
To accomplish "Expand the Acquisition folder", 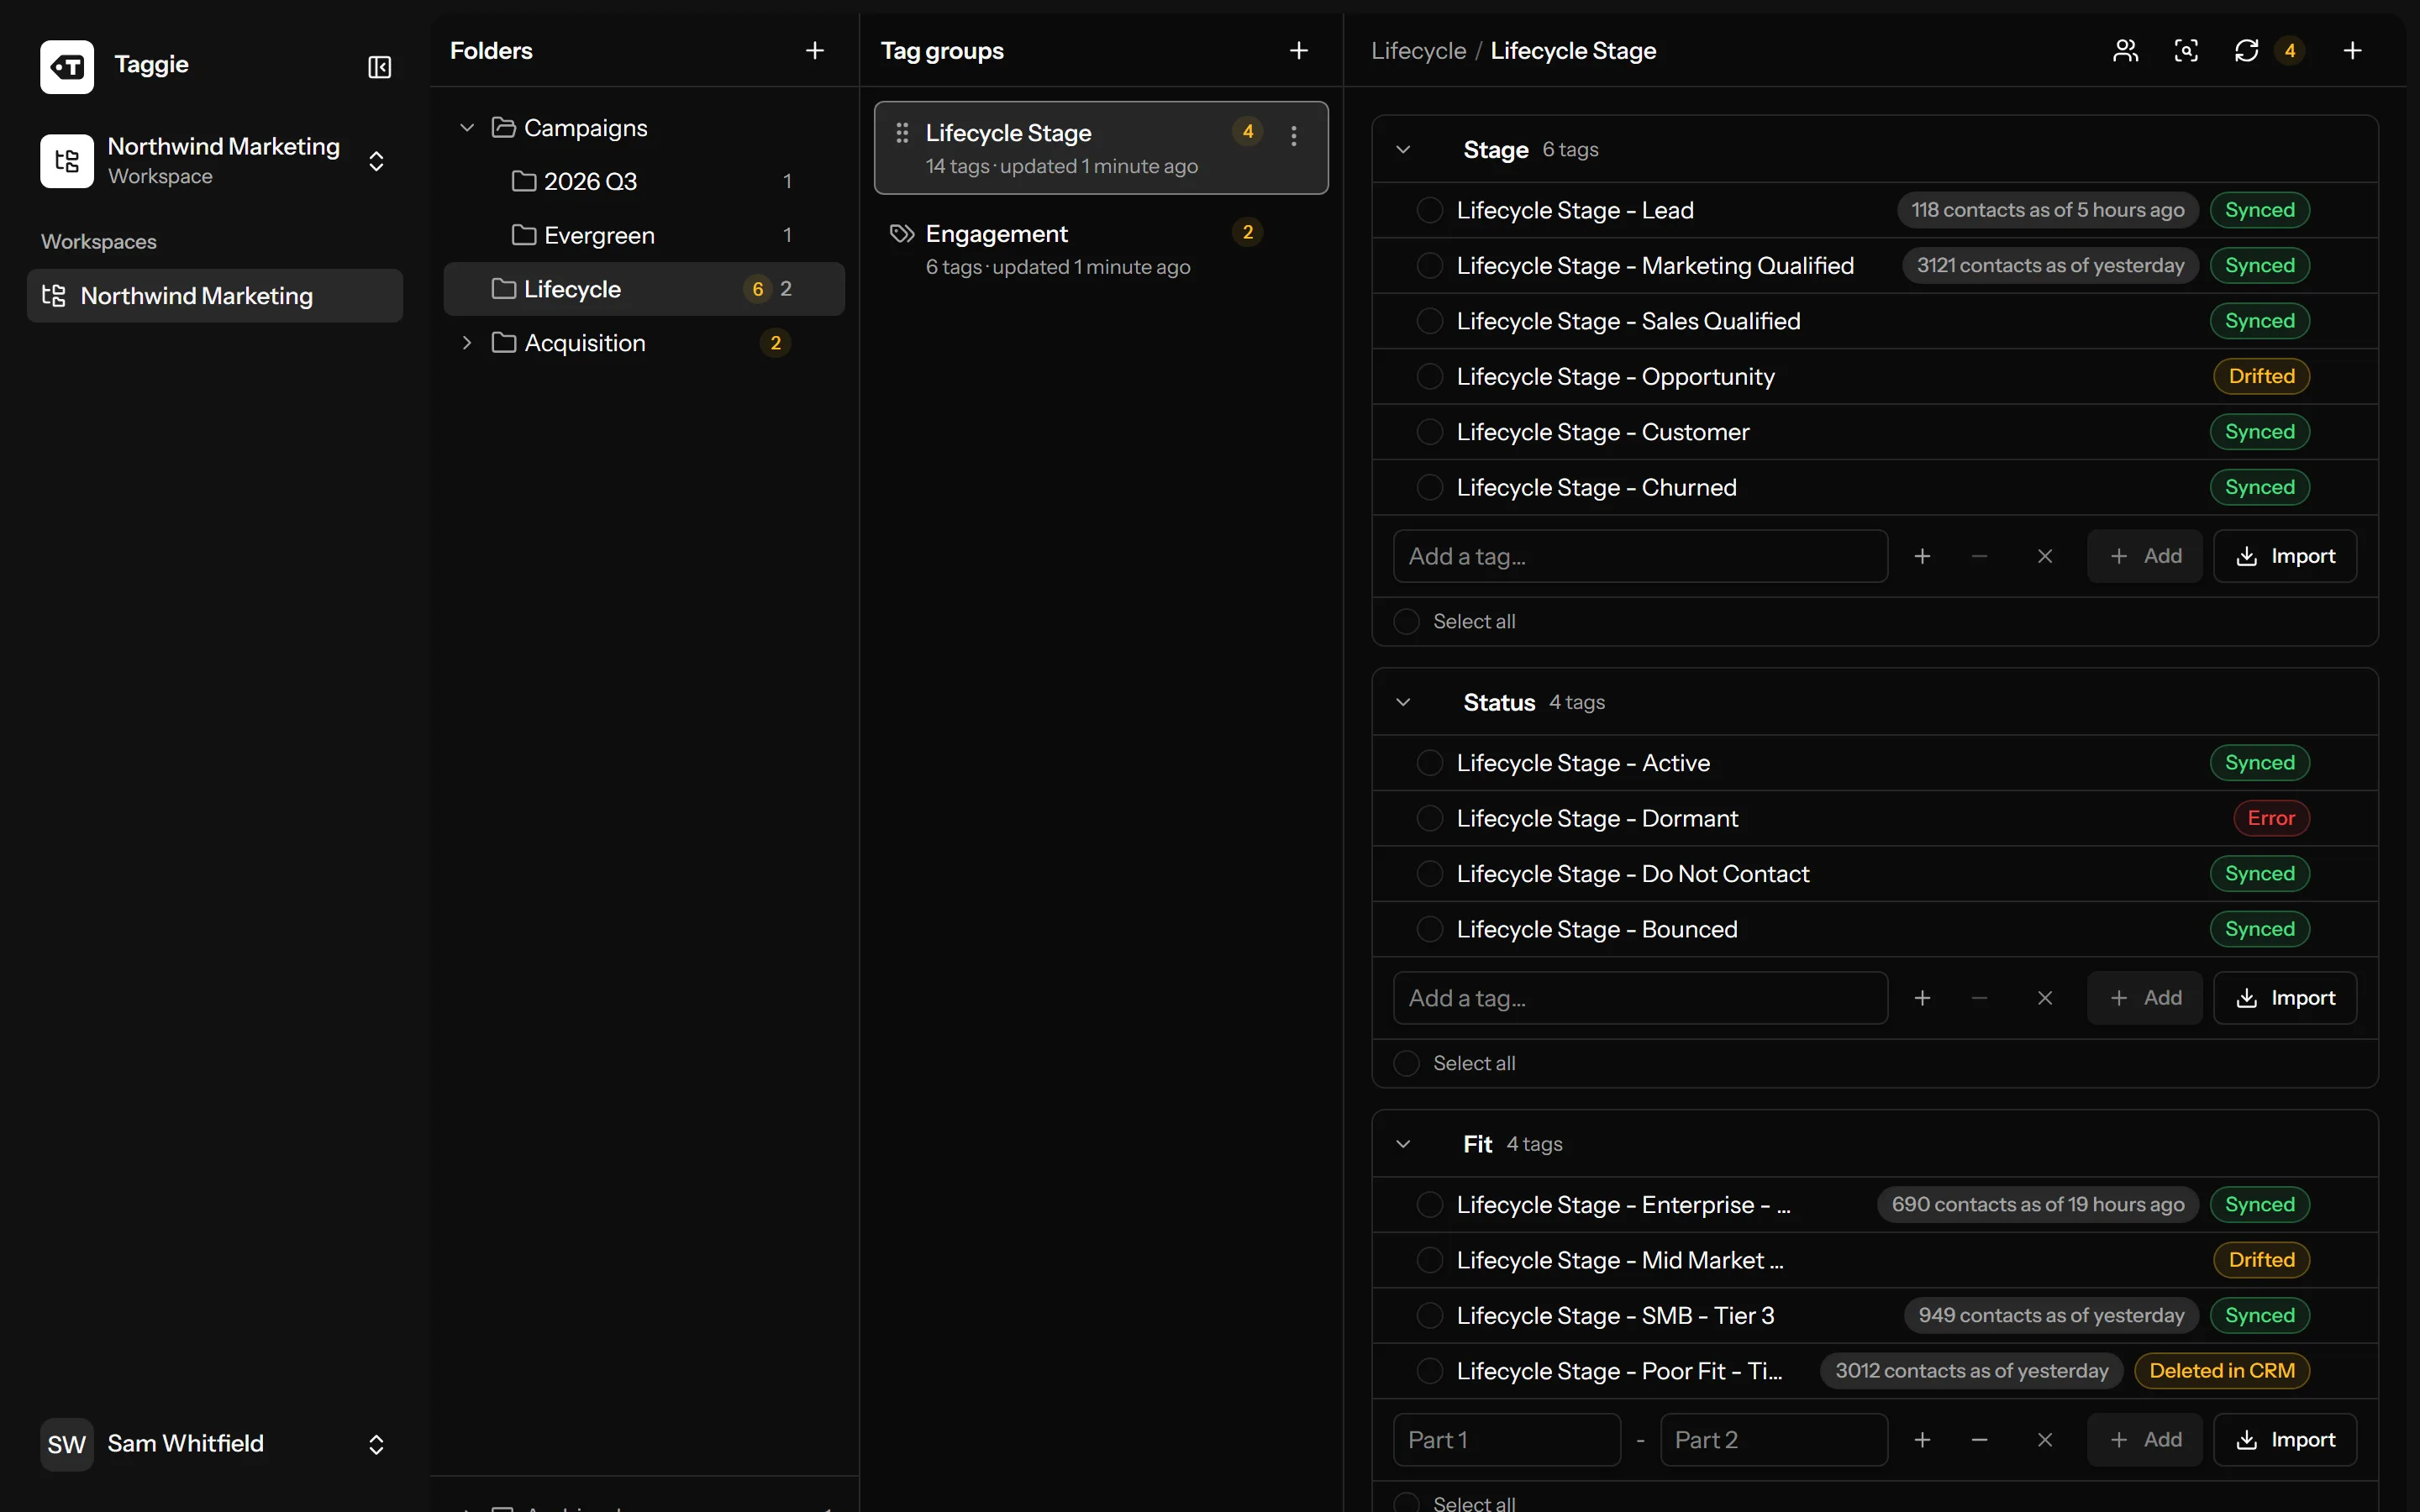I will click(466, 343).
